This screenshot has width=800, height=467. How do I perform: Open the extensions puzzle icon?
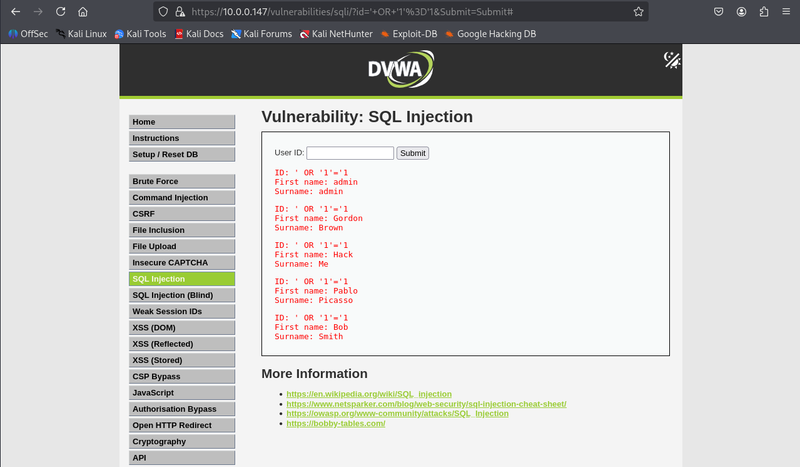[x=764, y=11]
